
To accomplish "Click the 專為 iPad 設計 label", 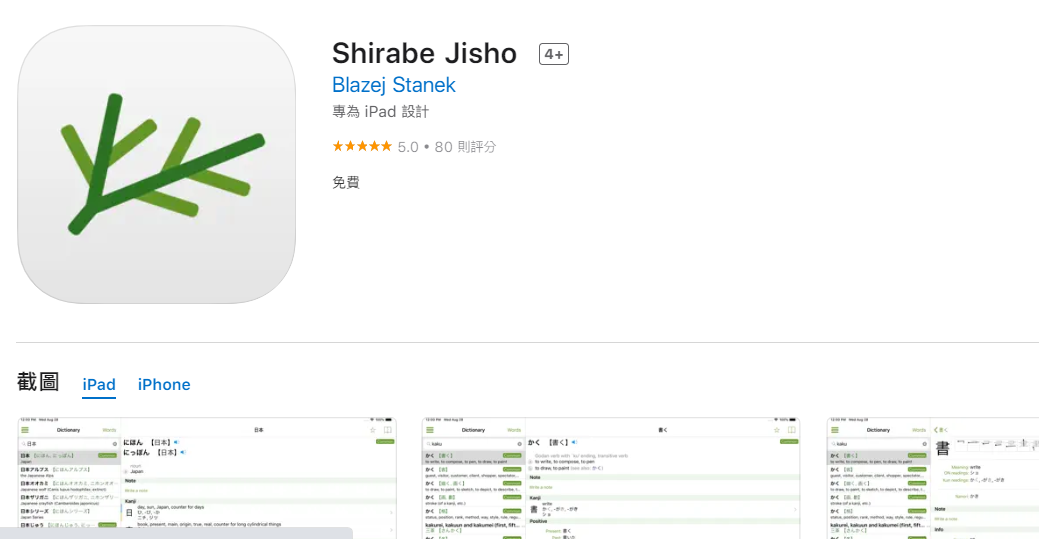I will coord(380,111).
